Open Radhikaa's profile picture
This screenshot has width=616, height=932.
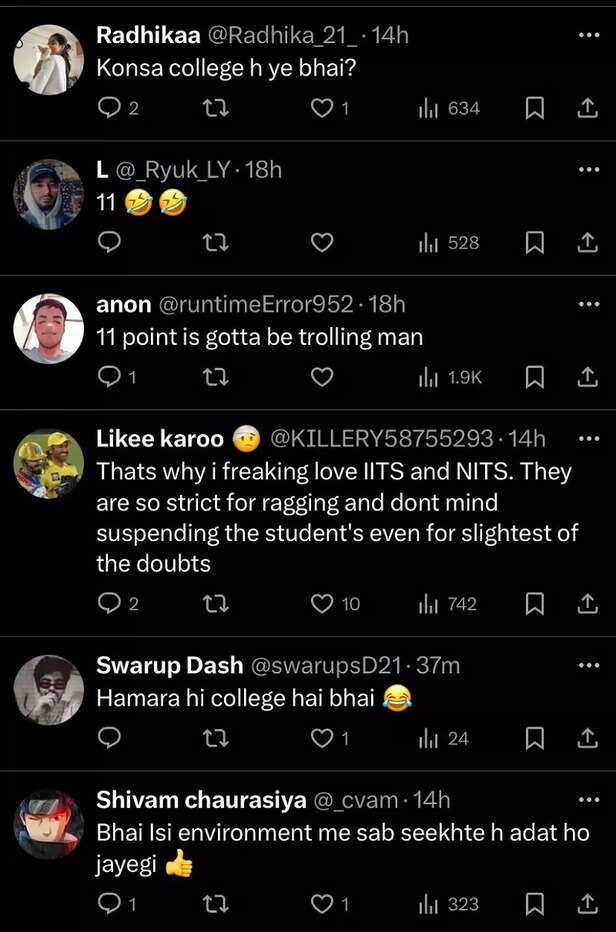[48, 60]
